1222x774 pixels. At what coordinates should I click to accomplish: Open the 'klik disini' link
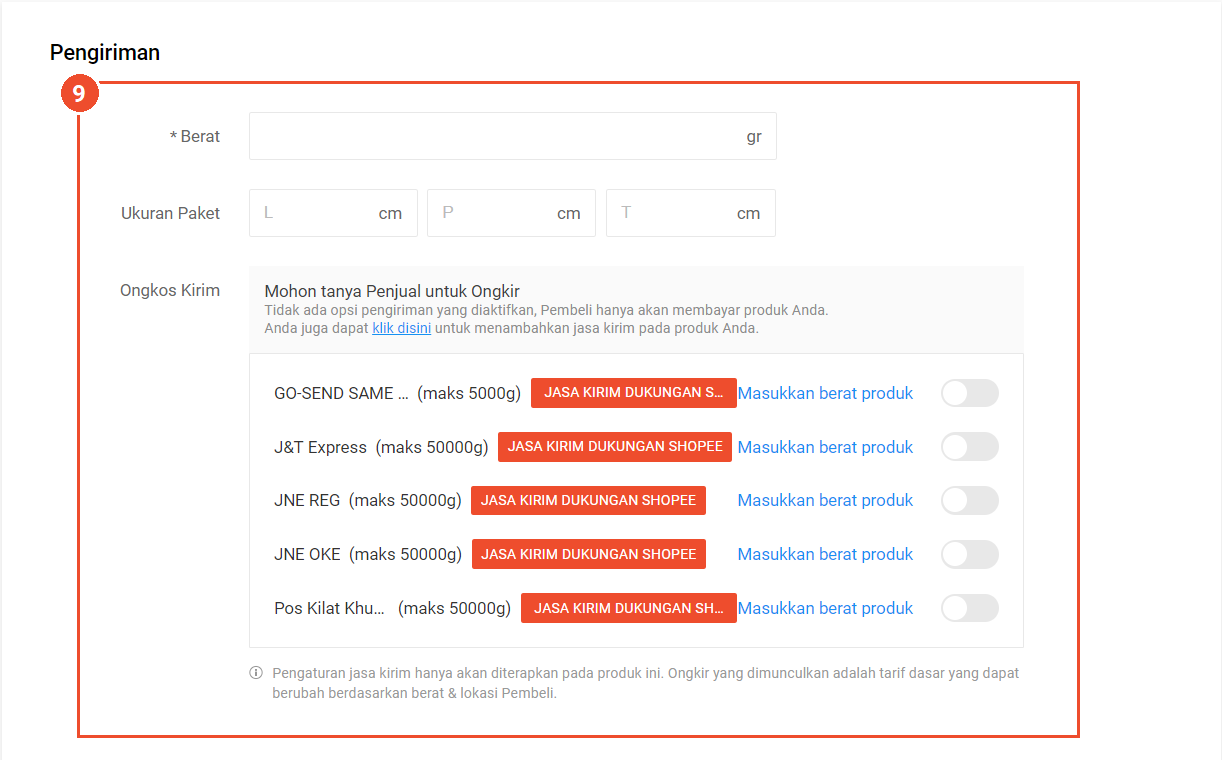[x=401, y=328]
